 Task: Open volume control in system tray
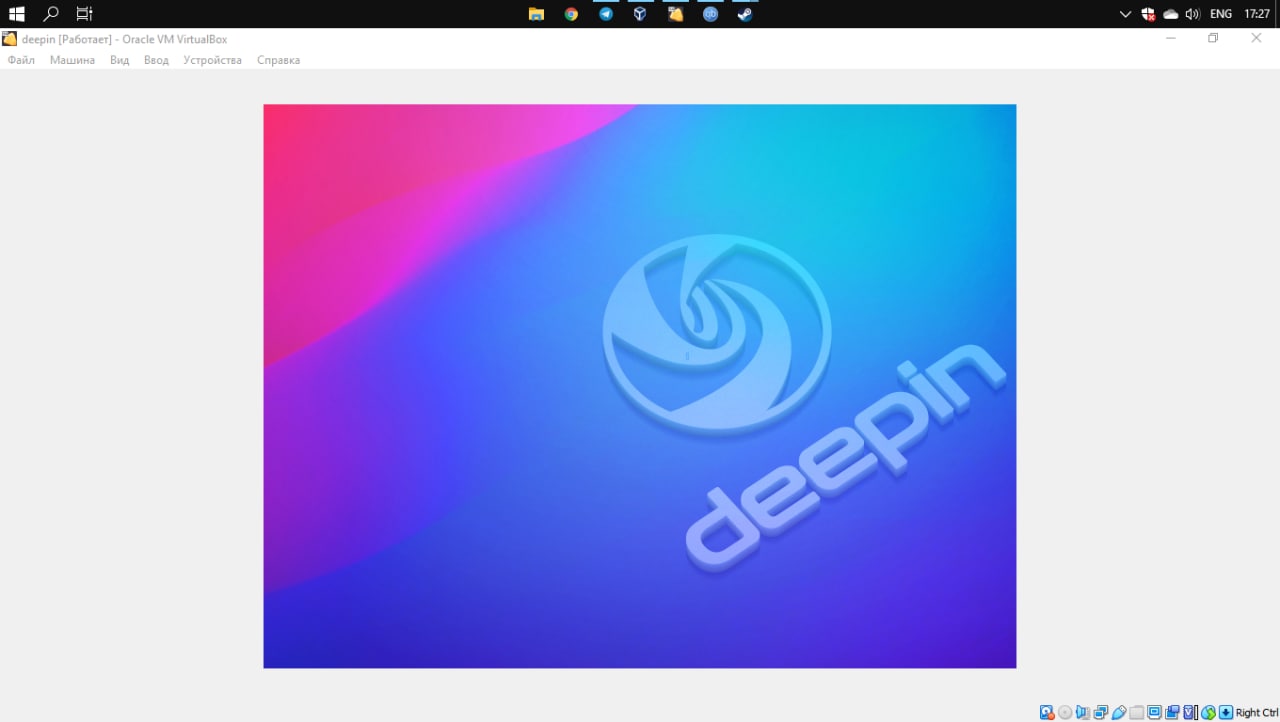(1192, 14)
